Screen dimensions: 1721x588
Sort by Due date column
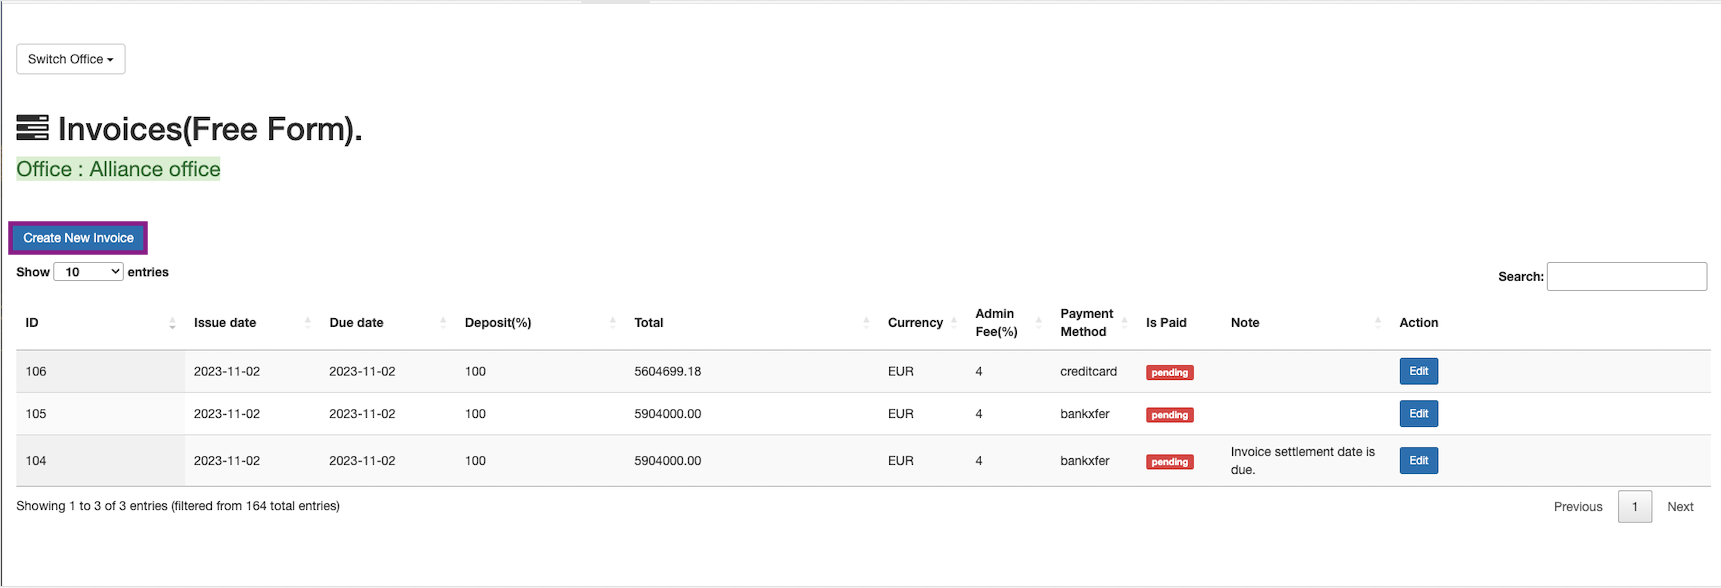pos(356,323)
